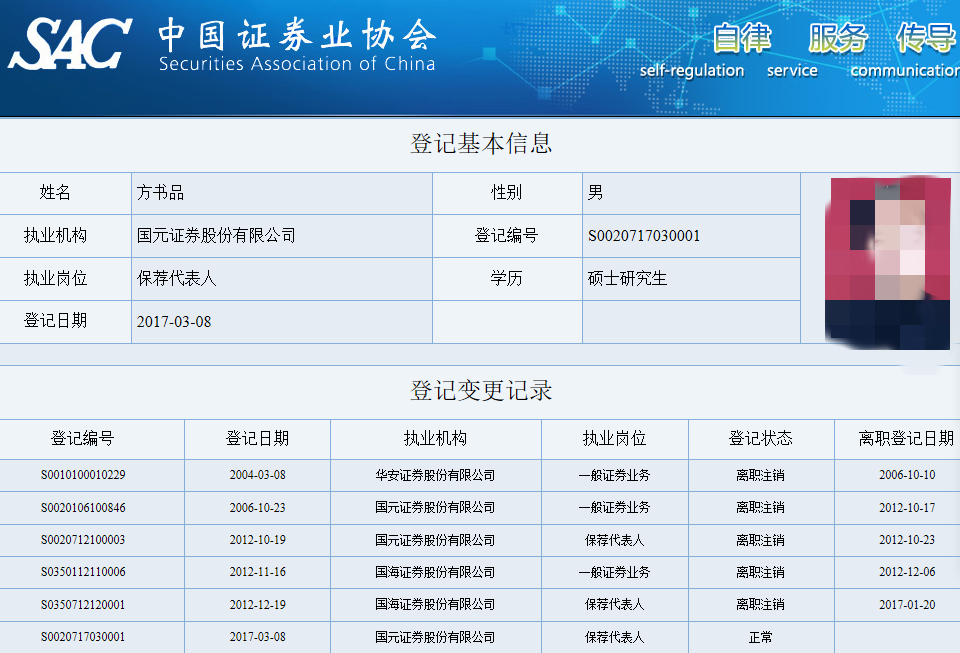Click record number S0350712120001
The width and height of the screenshot is (960, 653).
(83, 605)
